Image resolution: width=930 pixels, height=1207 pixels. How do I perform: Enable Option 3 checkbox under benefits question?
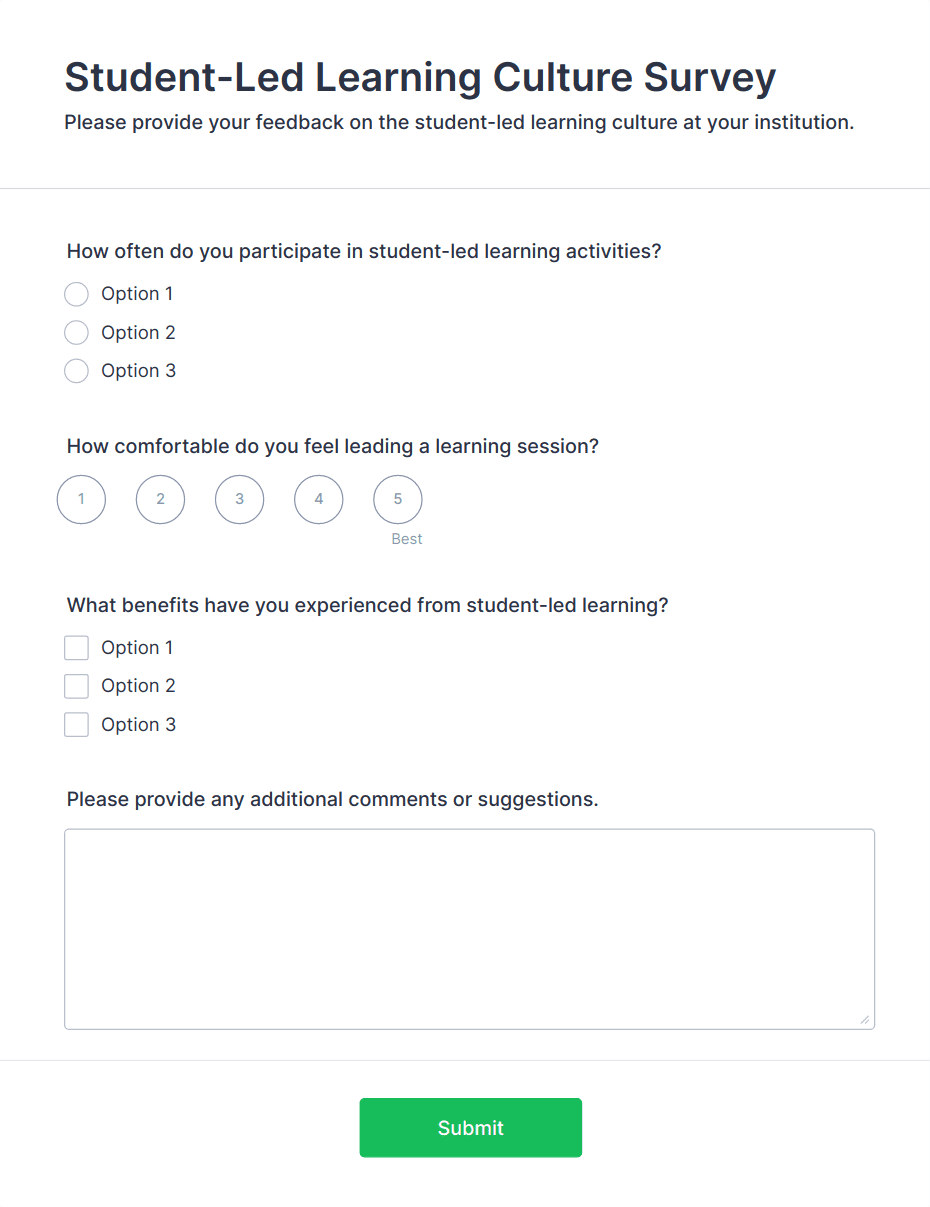[x=76, y=725]
